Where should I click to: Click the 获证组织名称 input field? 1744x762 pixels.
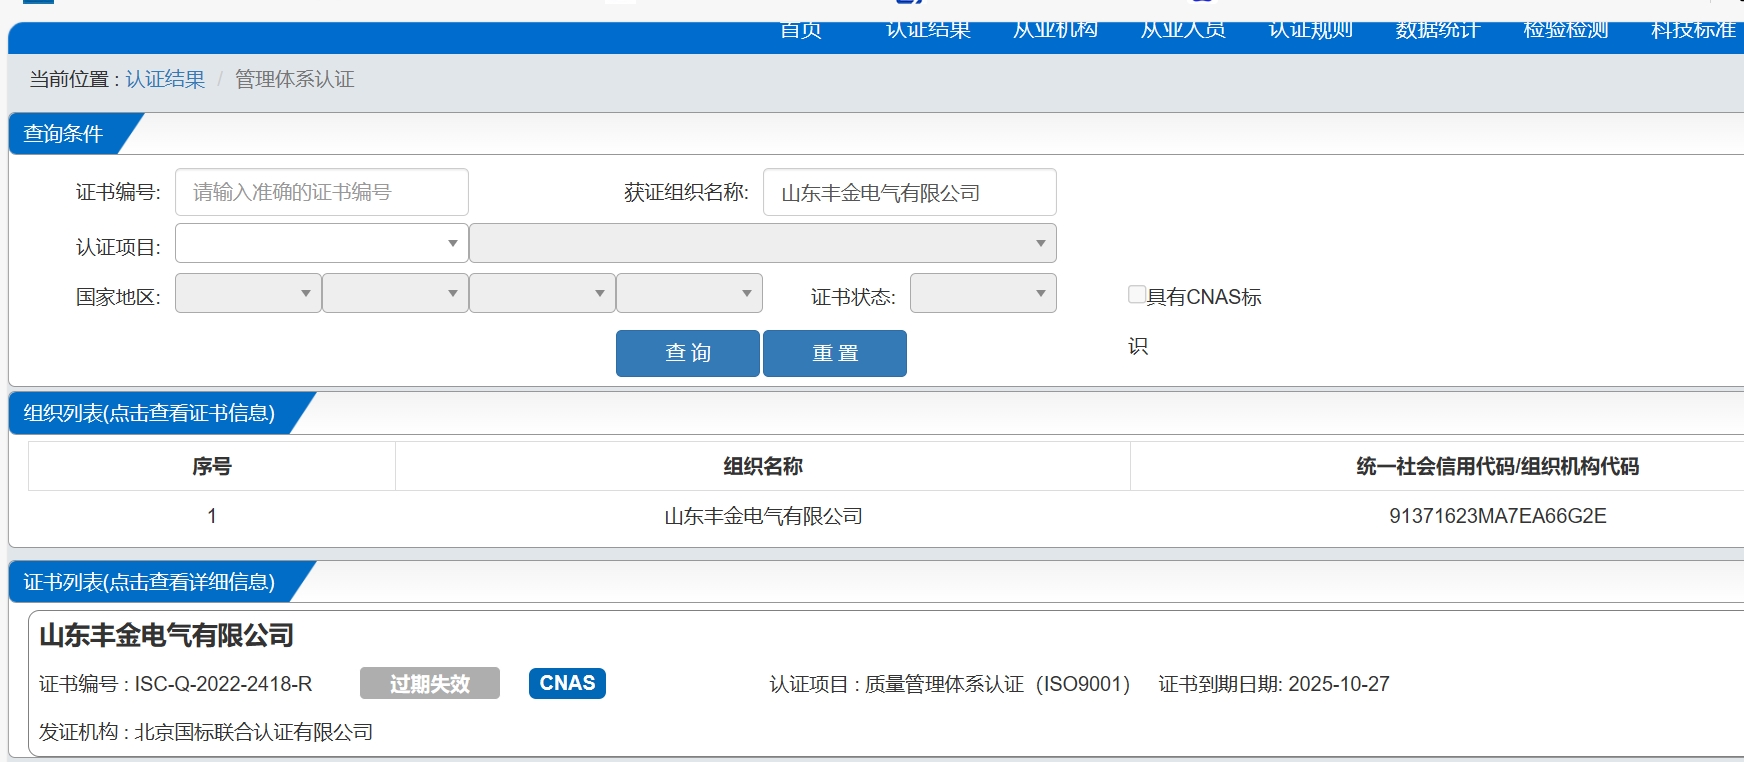(910, 192)
